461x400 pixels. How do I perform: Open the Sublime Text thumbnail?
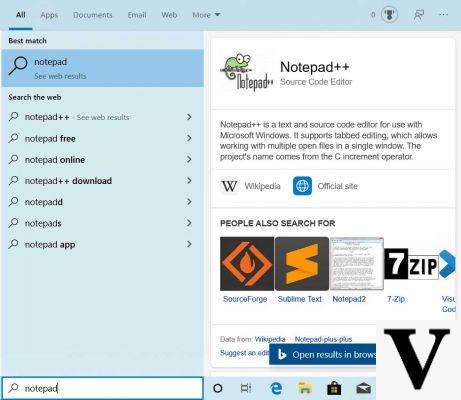(x=302, y=264)
